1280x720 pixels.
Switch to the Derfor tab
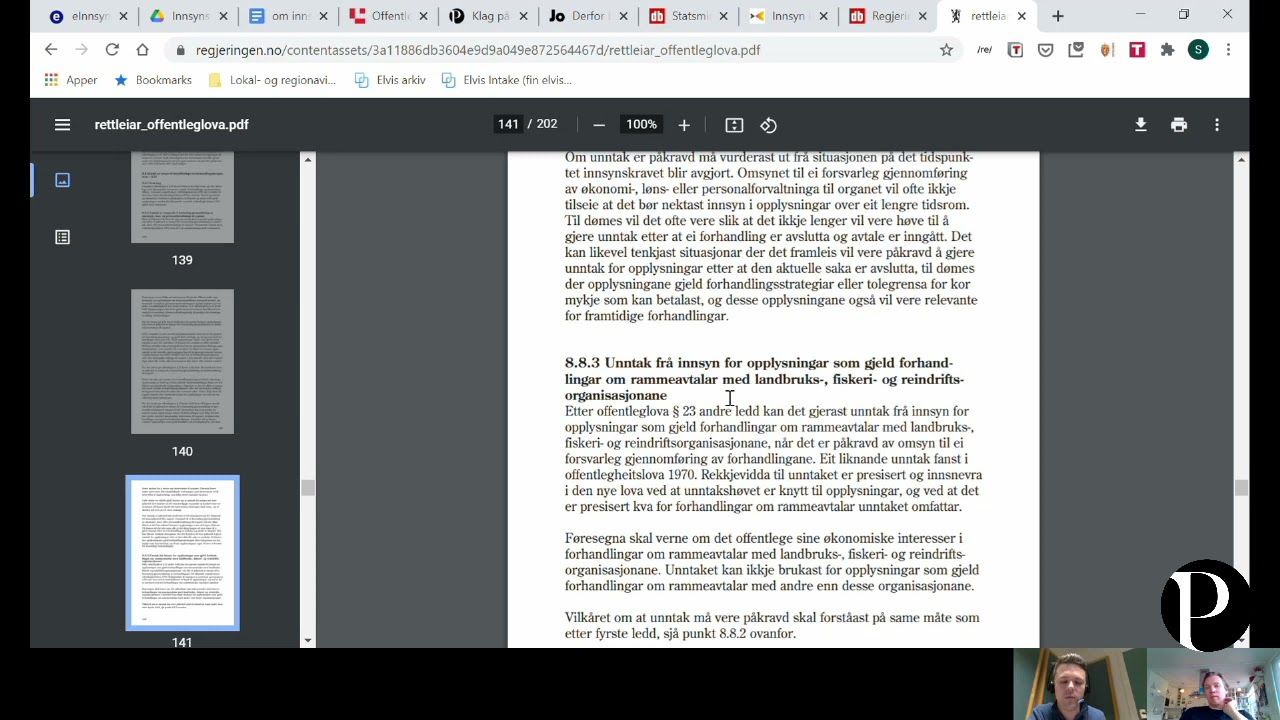pos(581,16)
